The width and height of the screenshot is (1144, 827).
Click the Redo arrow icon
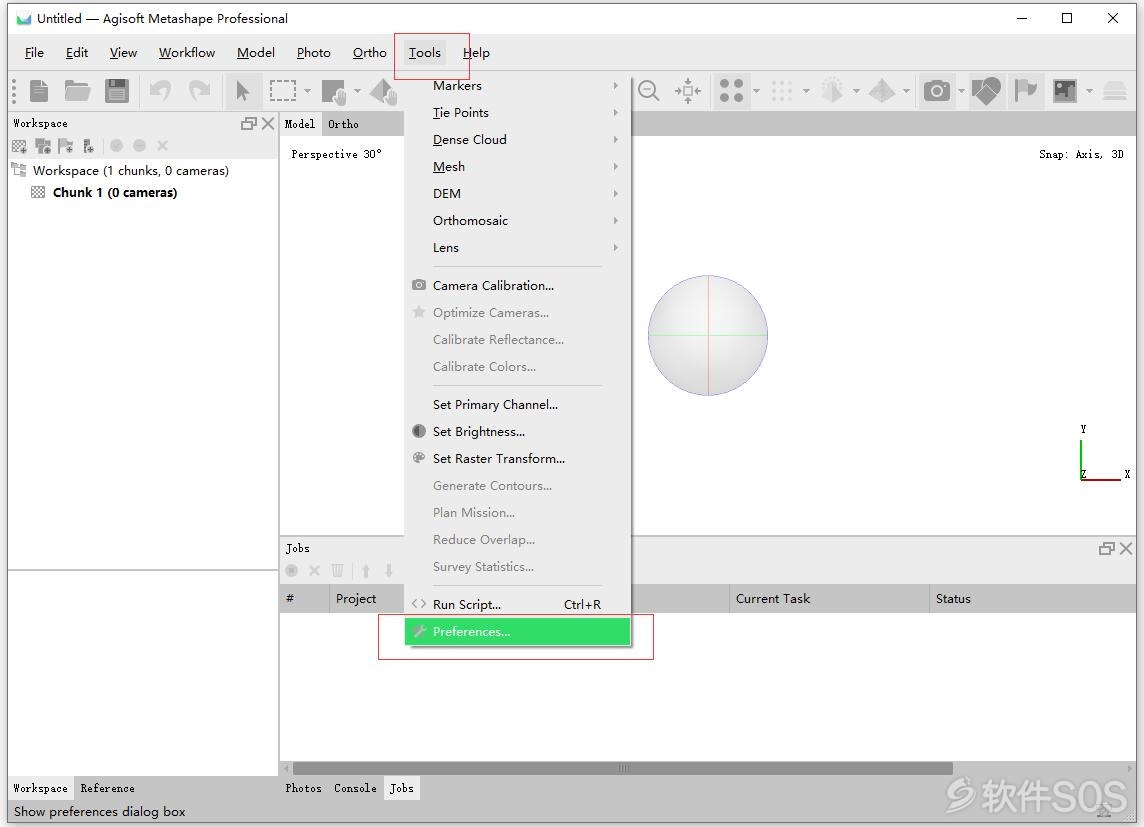(x=199, y=91)
